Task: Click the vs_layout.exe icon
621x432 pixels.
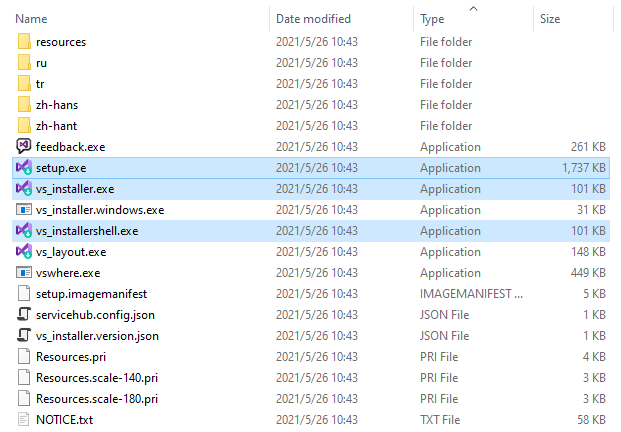Action: 24,251
